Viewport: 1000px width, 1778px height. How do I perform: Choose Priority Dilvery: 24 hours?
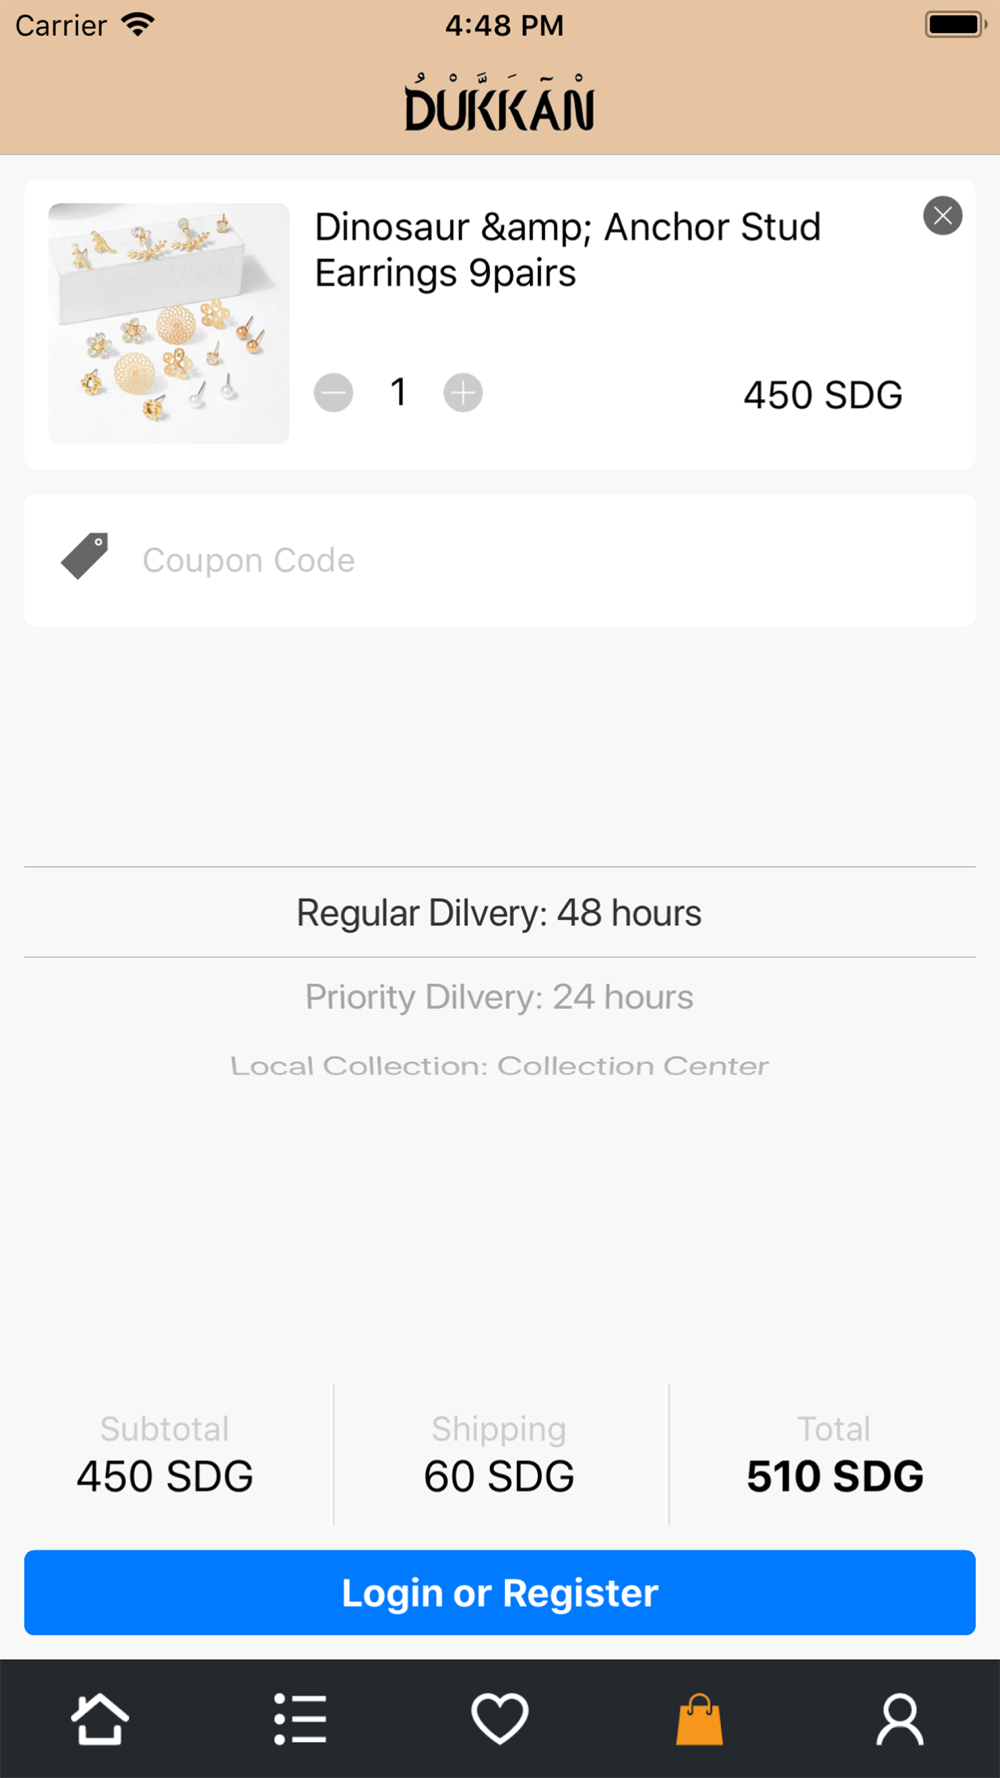(x=500, y=997)
